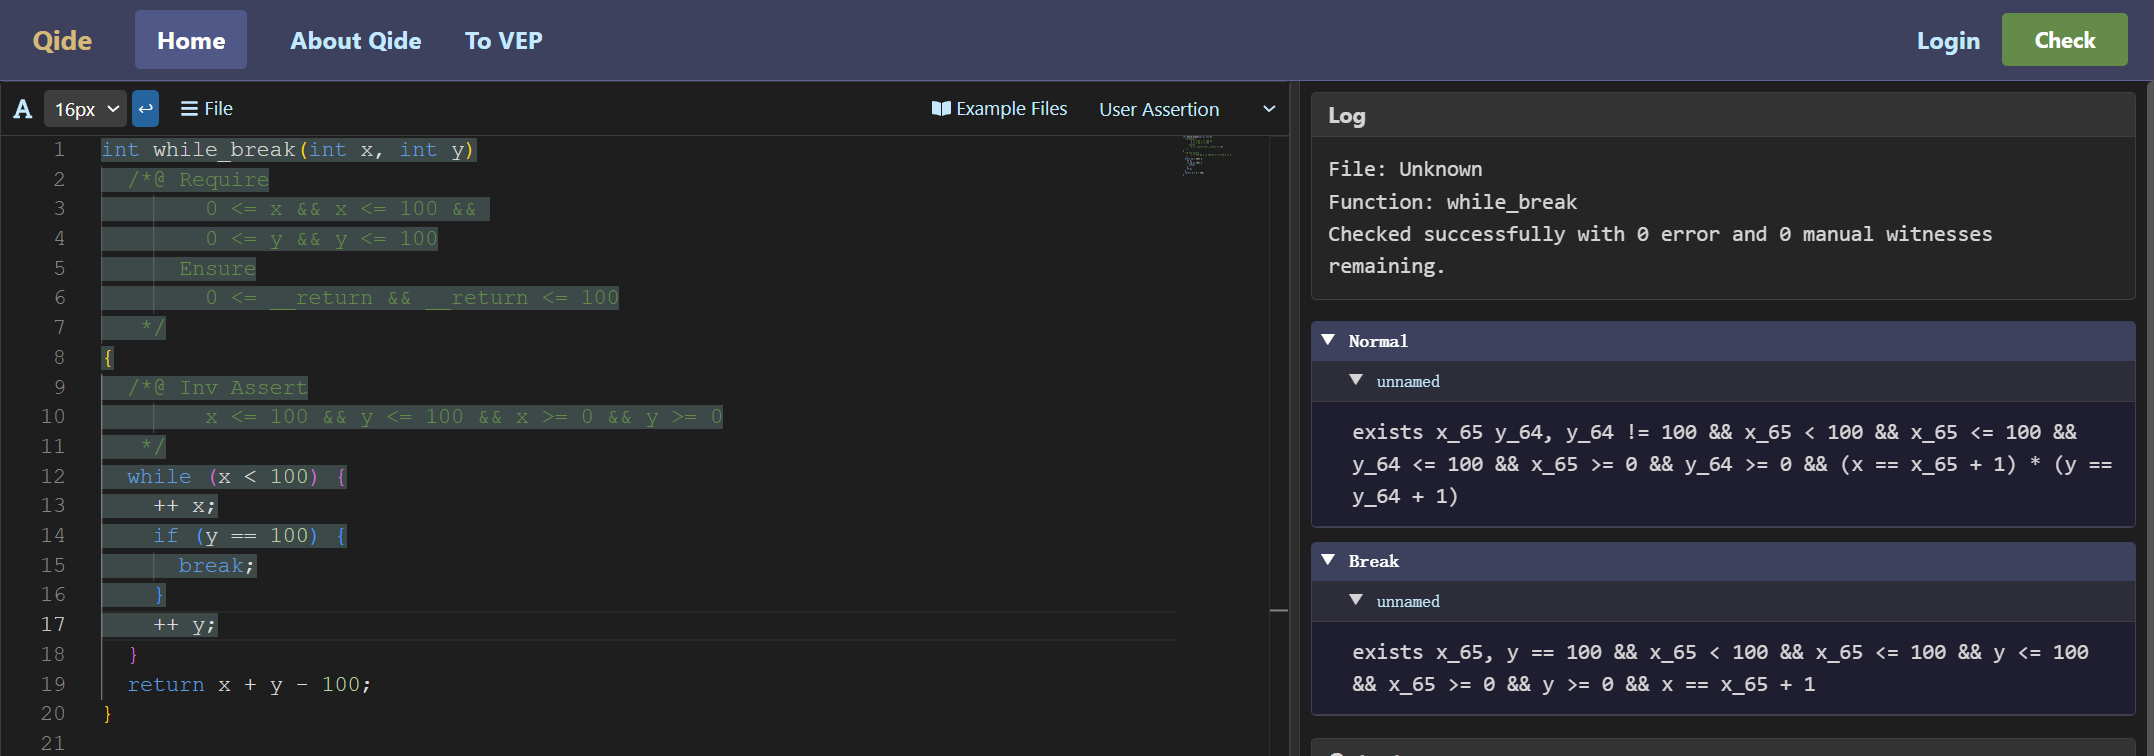Click the 'while (x < 100) {' line
This screenshot has height=756, width=2154.
236,477
